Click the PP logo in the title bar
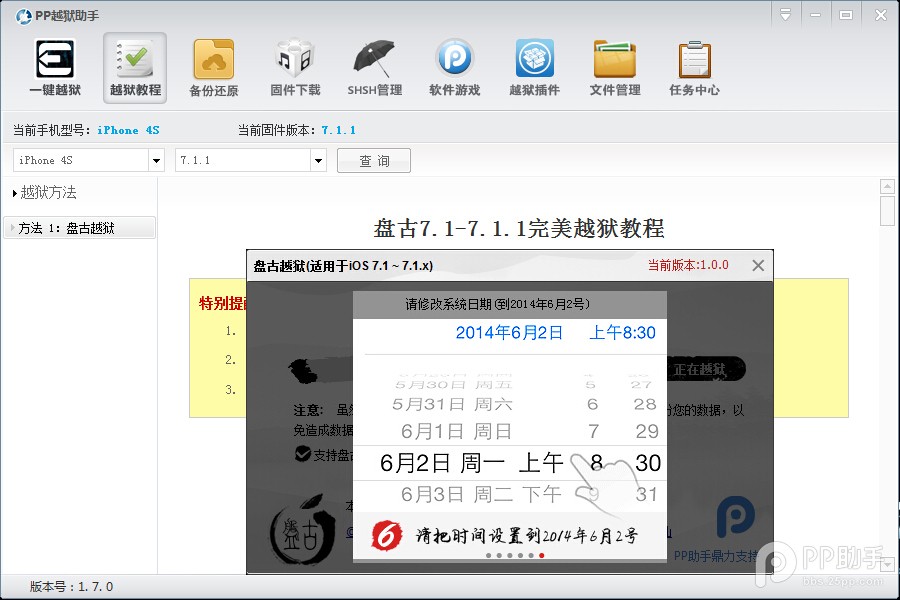 (x=22, y=15)
